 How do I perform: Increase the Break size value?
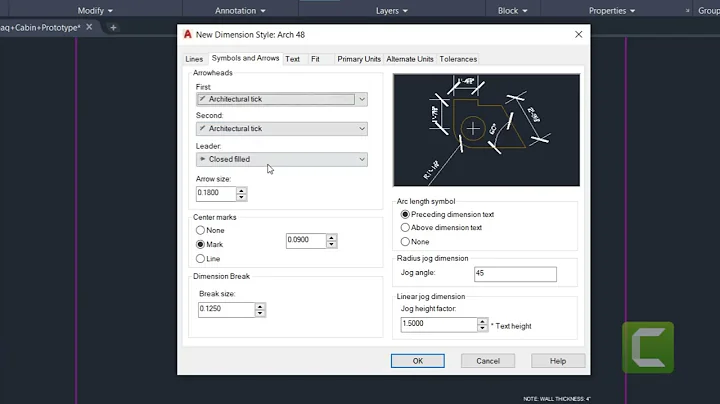pos(260,306)
